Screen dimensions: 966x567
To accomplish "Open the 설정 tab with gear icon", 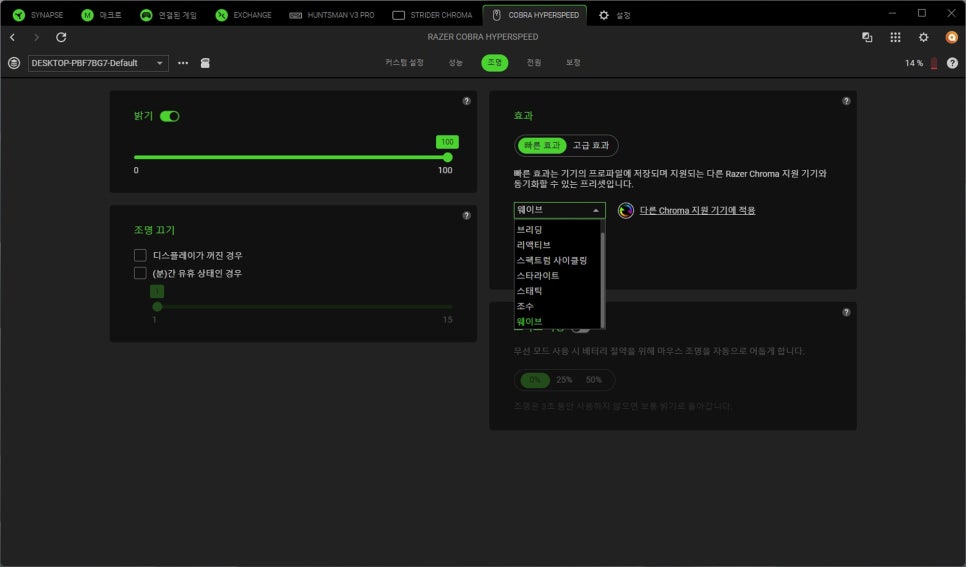I will tap(615, 15).
